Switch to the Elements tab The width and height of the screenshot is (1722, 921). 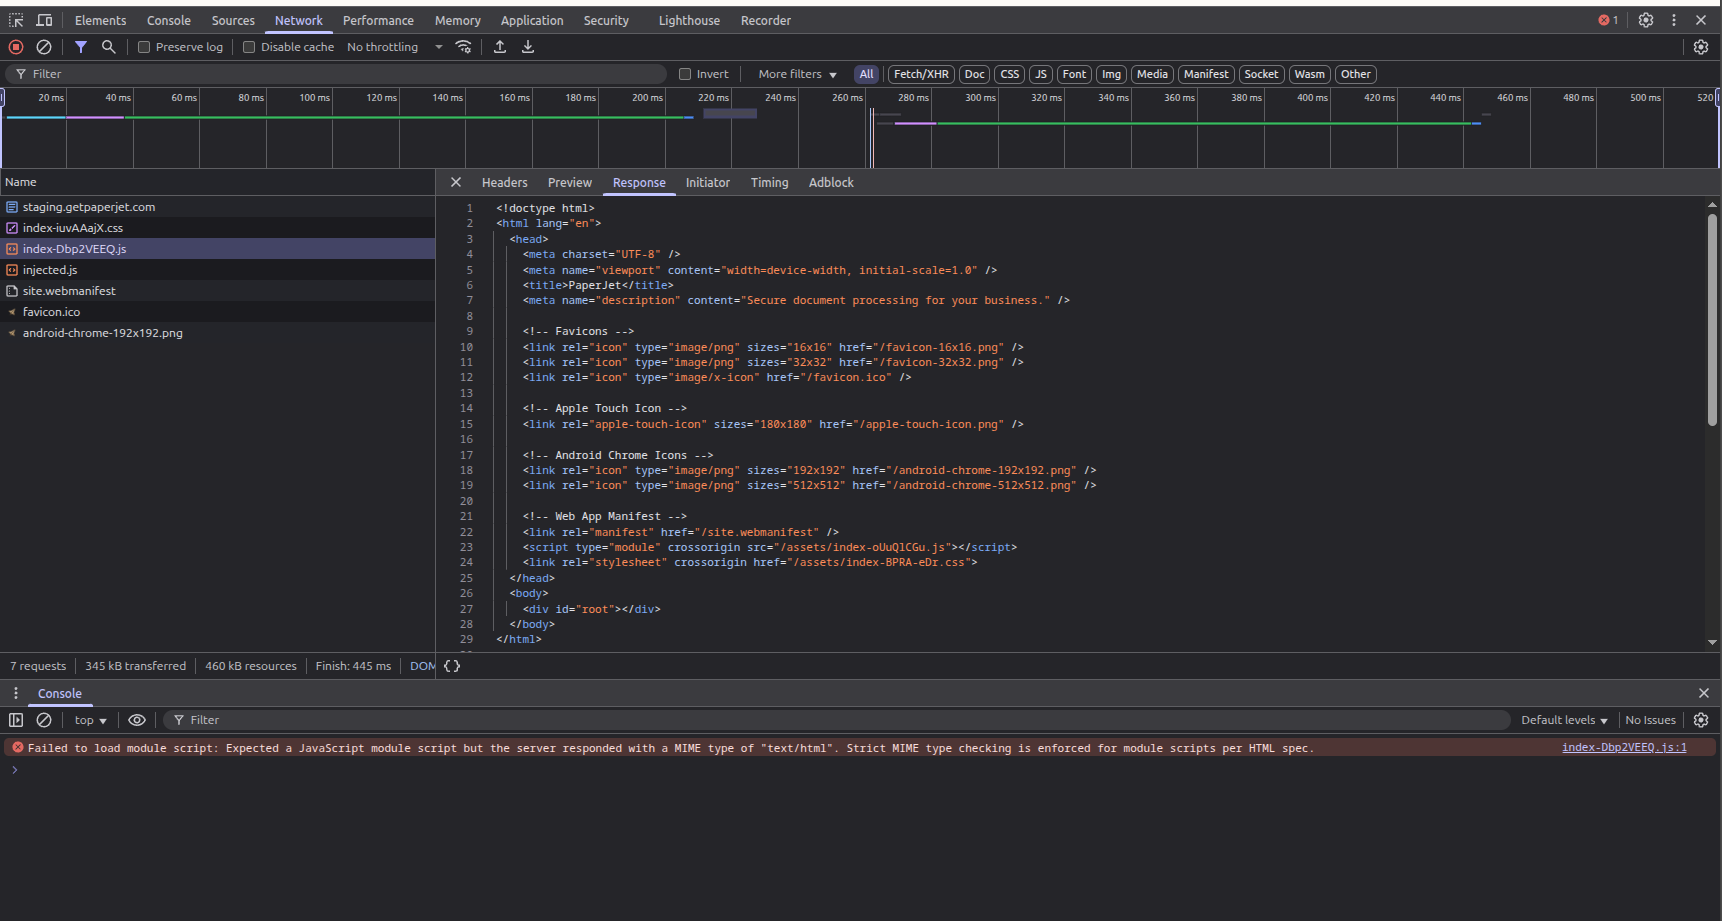click(x=100, y=20)
